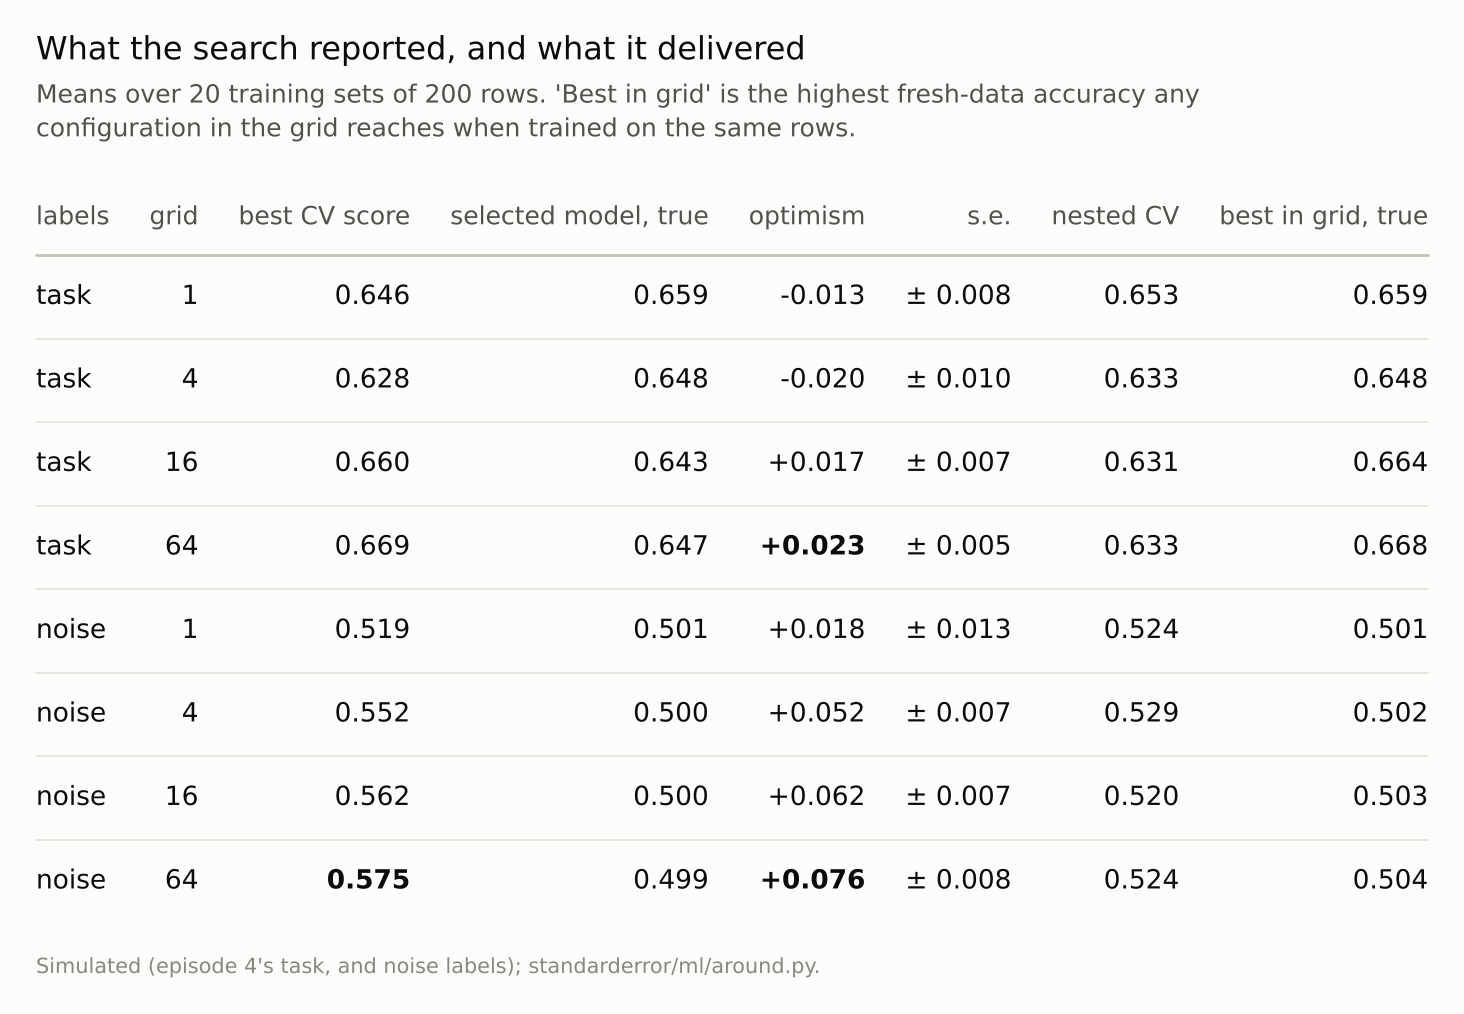Click the 'nested CV' column header
Screen dimensions: 1464x1014
tap(1115, 216)
